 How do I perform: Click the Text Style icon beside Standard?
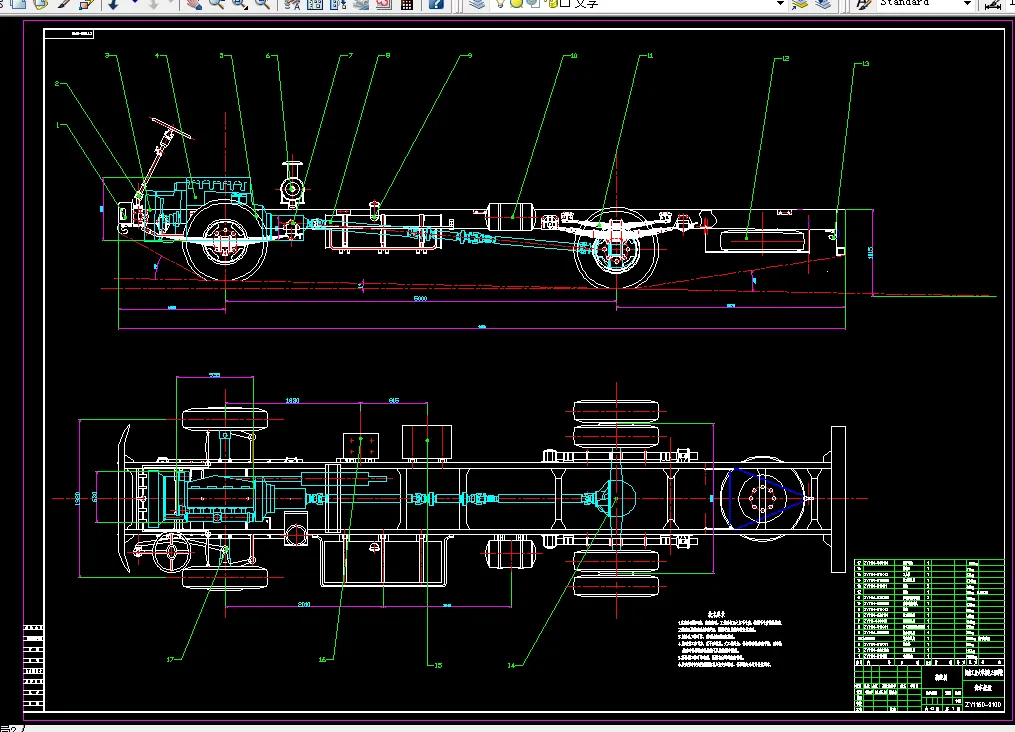point(862,4)
